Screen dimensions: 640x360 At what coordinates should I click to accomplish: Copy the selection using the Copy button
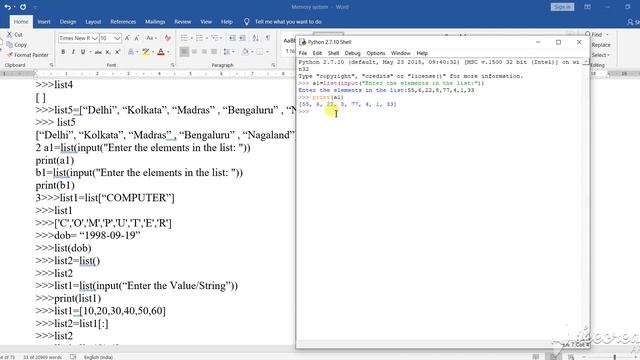[17, 45]
